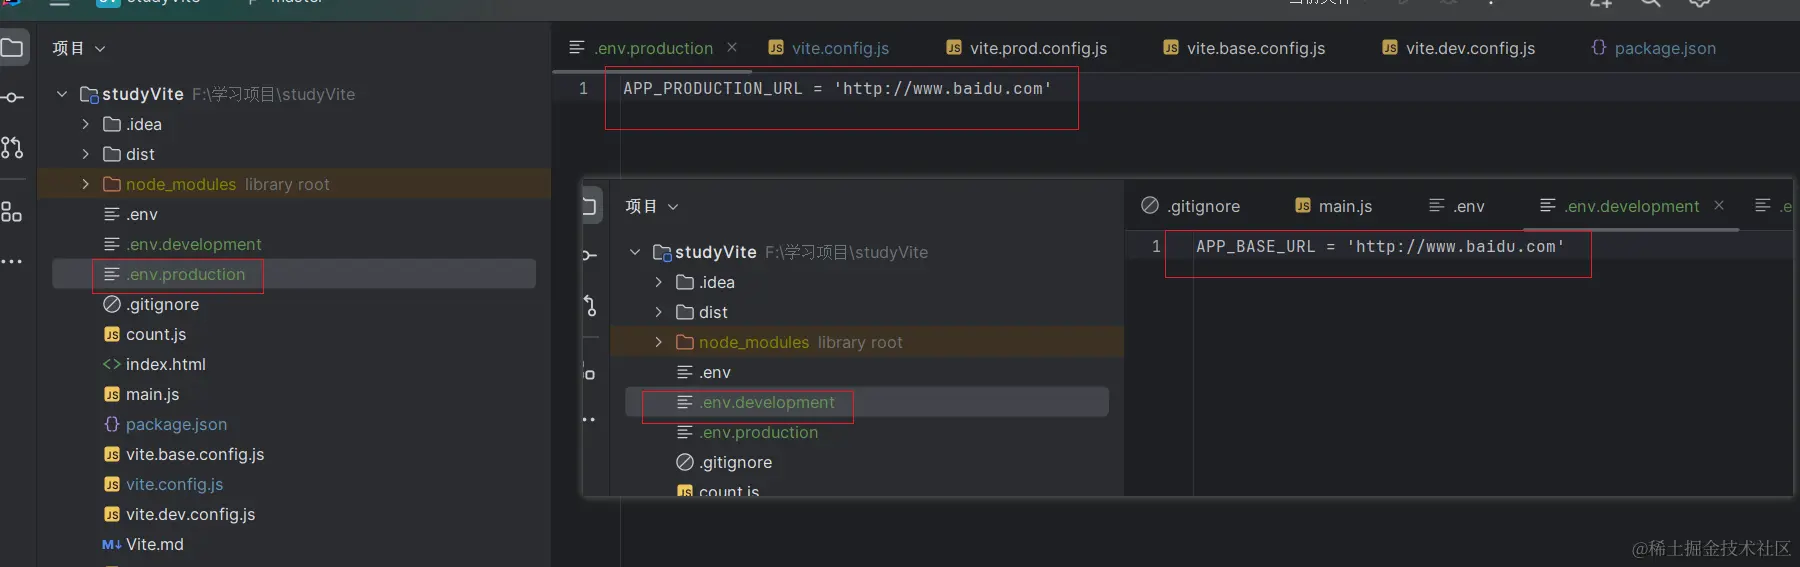The width and height of the screenshot is (1800, 567).
Task: Select .env.production in inset tree
Action: 748,432
